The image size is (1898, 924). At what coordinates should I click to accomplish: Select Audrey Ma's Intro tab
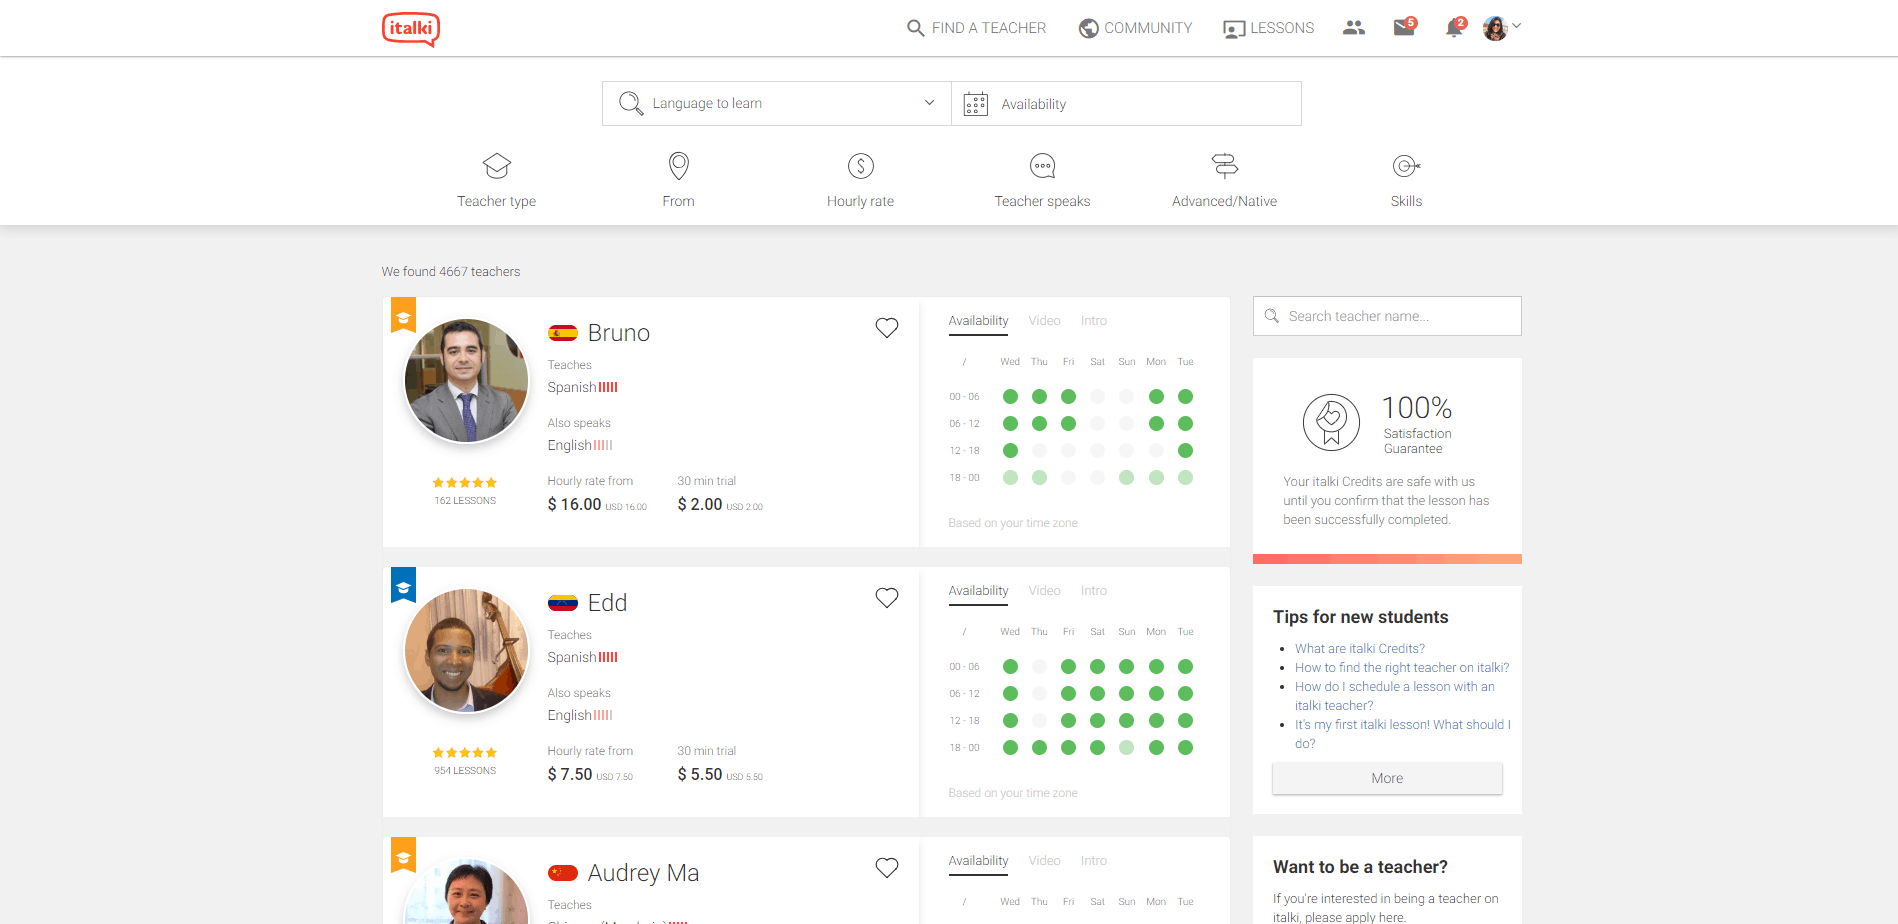tap(1093, 861)
